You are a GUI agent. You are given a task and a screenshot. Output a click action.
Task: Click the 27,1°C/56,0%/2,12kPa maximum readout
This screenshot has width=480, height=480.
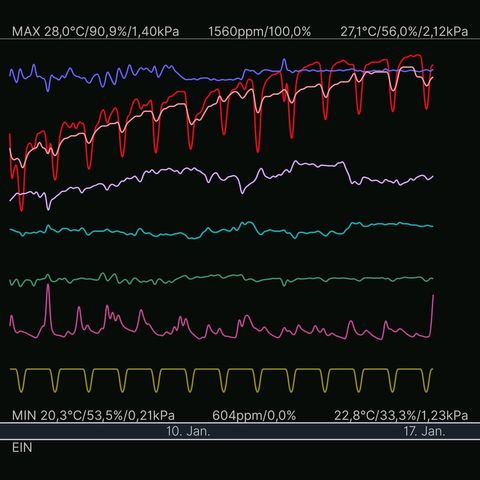(x=404, y=32)
